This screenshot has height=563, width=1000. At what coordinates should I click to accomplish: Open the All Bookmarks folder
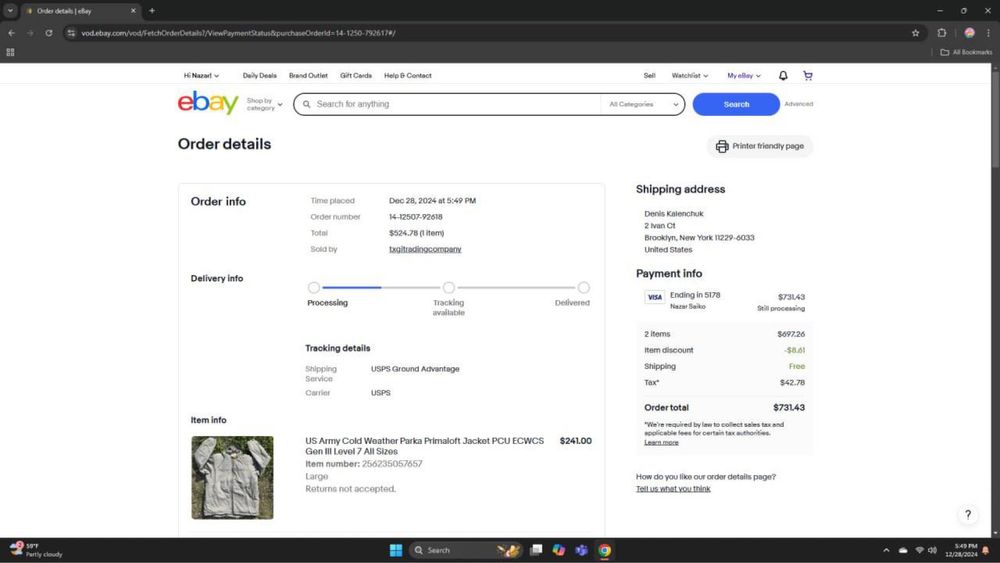click(966, 52)
